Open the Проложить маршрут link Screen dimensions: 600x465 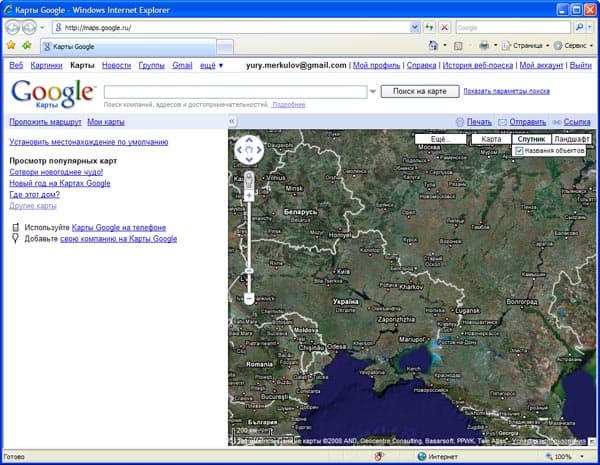coord(45,122)
